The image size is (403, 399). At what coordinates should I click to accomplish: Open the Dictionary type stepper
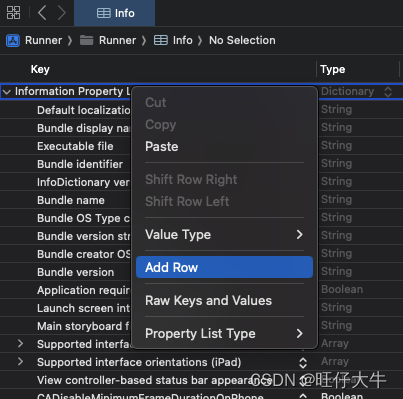pyautogui.click(x=388, y=92)
